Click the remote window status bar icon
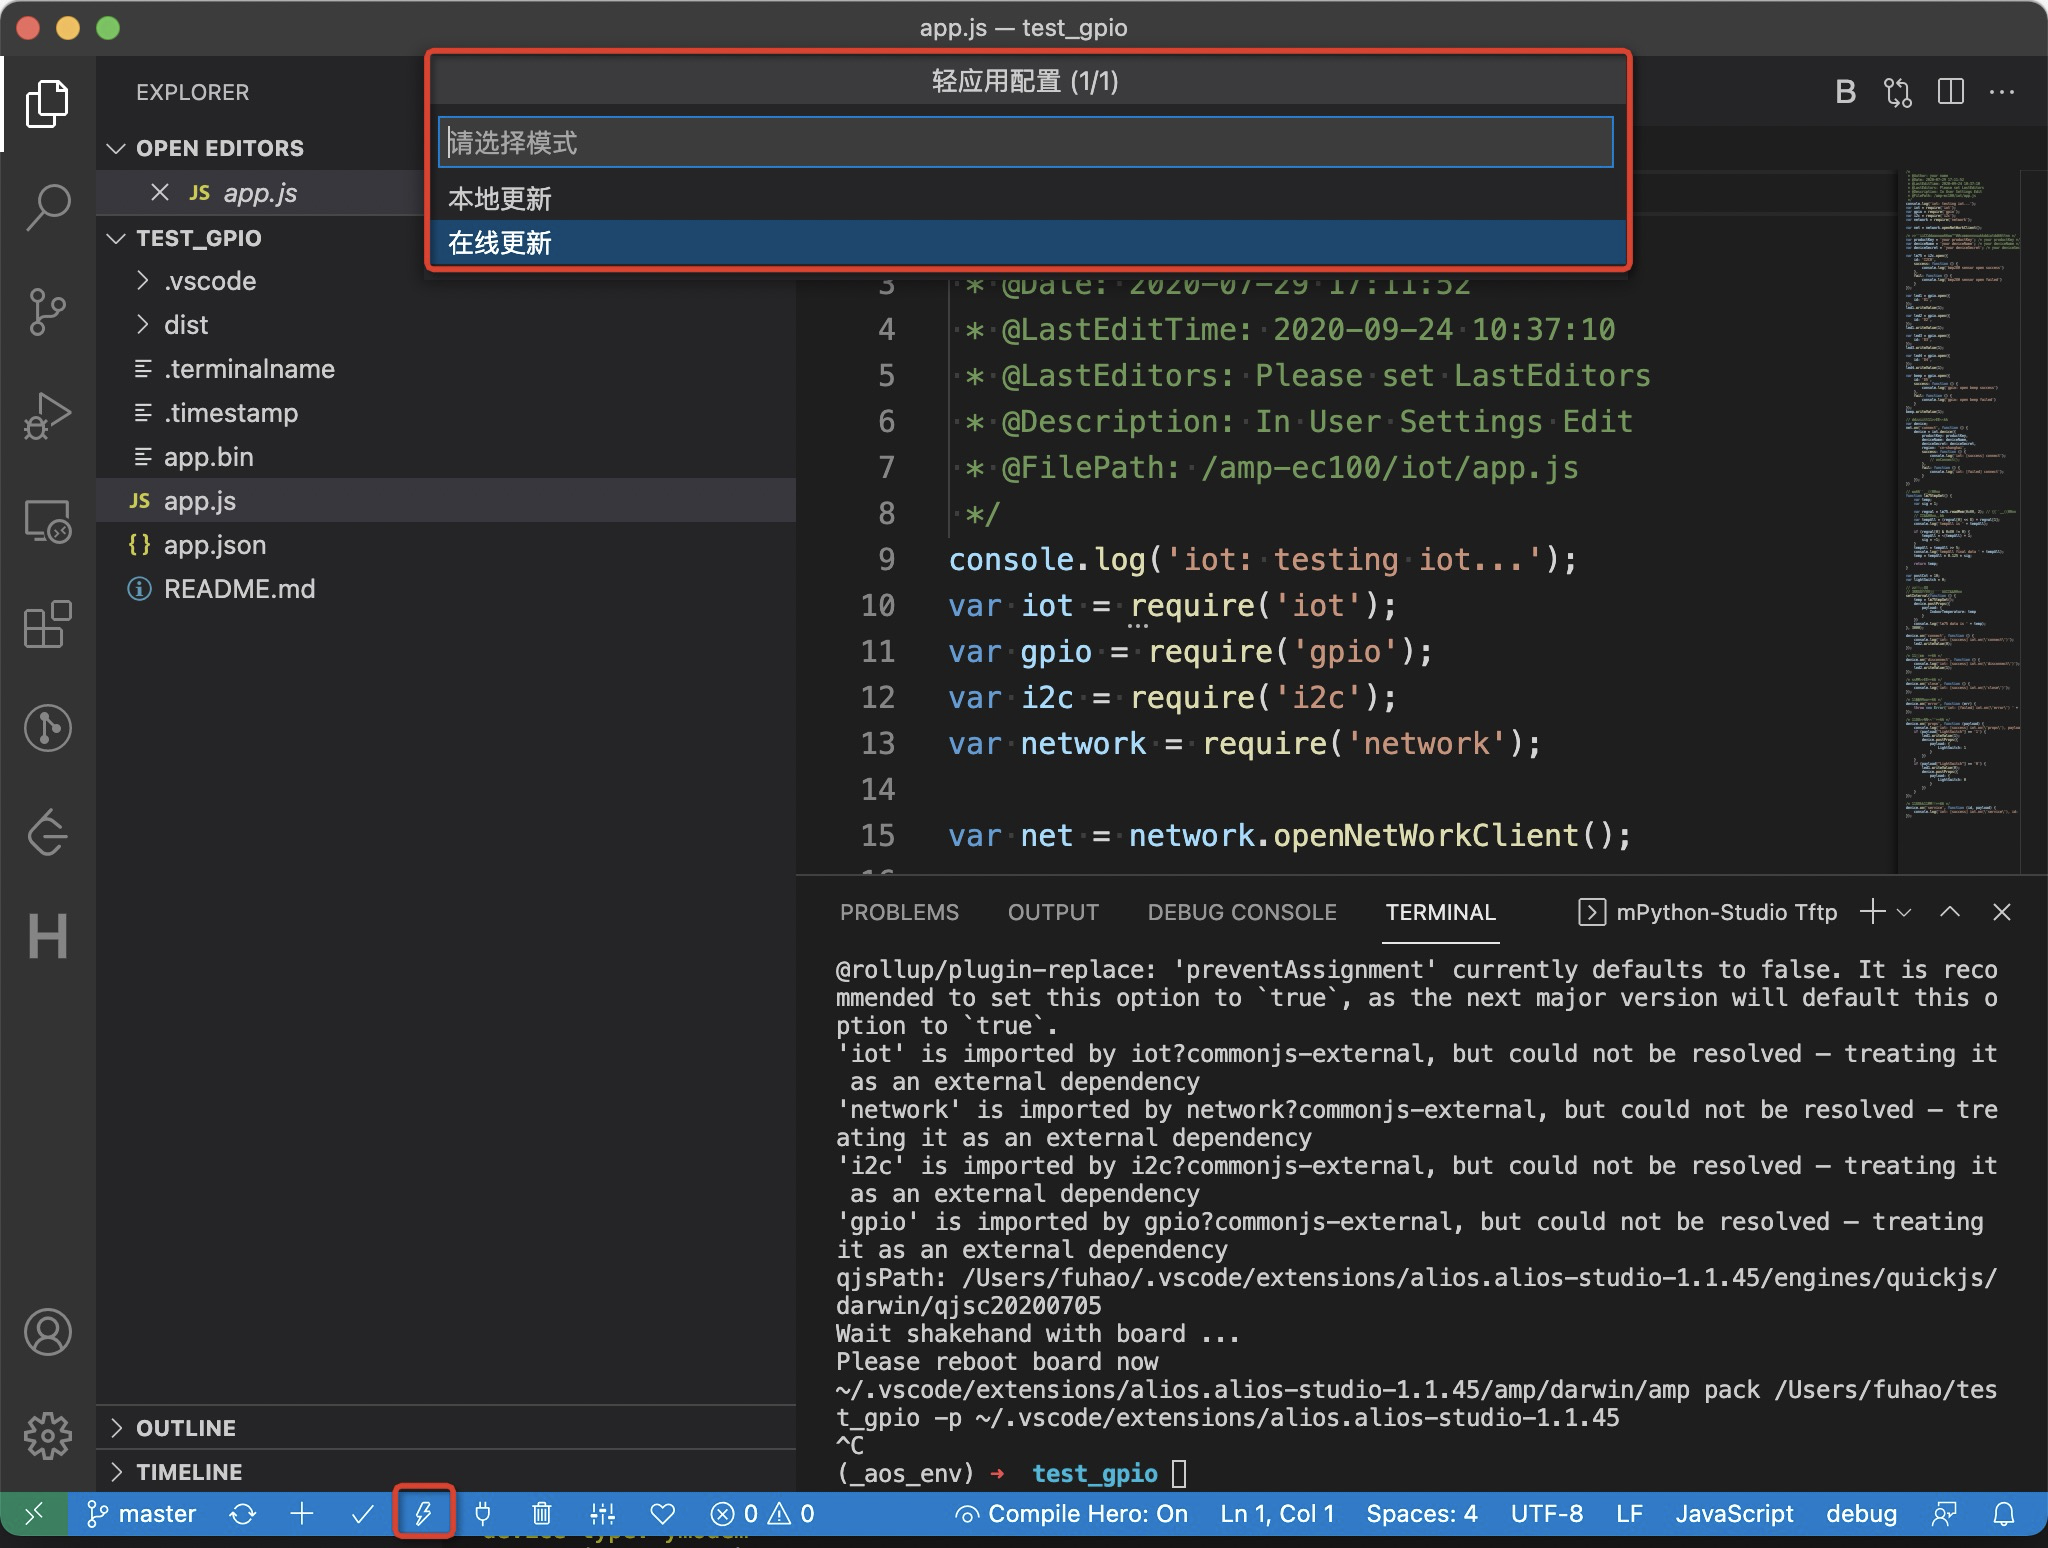2048x1548 pixels. (34, 1514)
